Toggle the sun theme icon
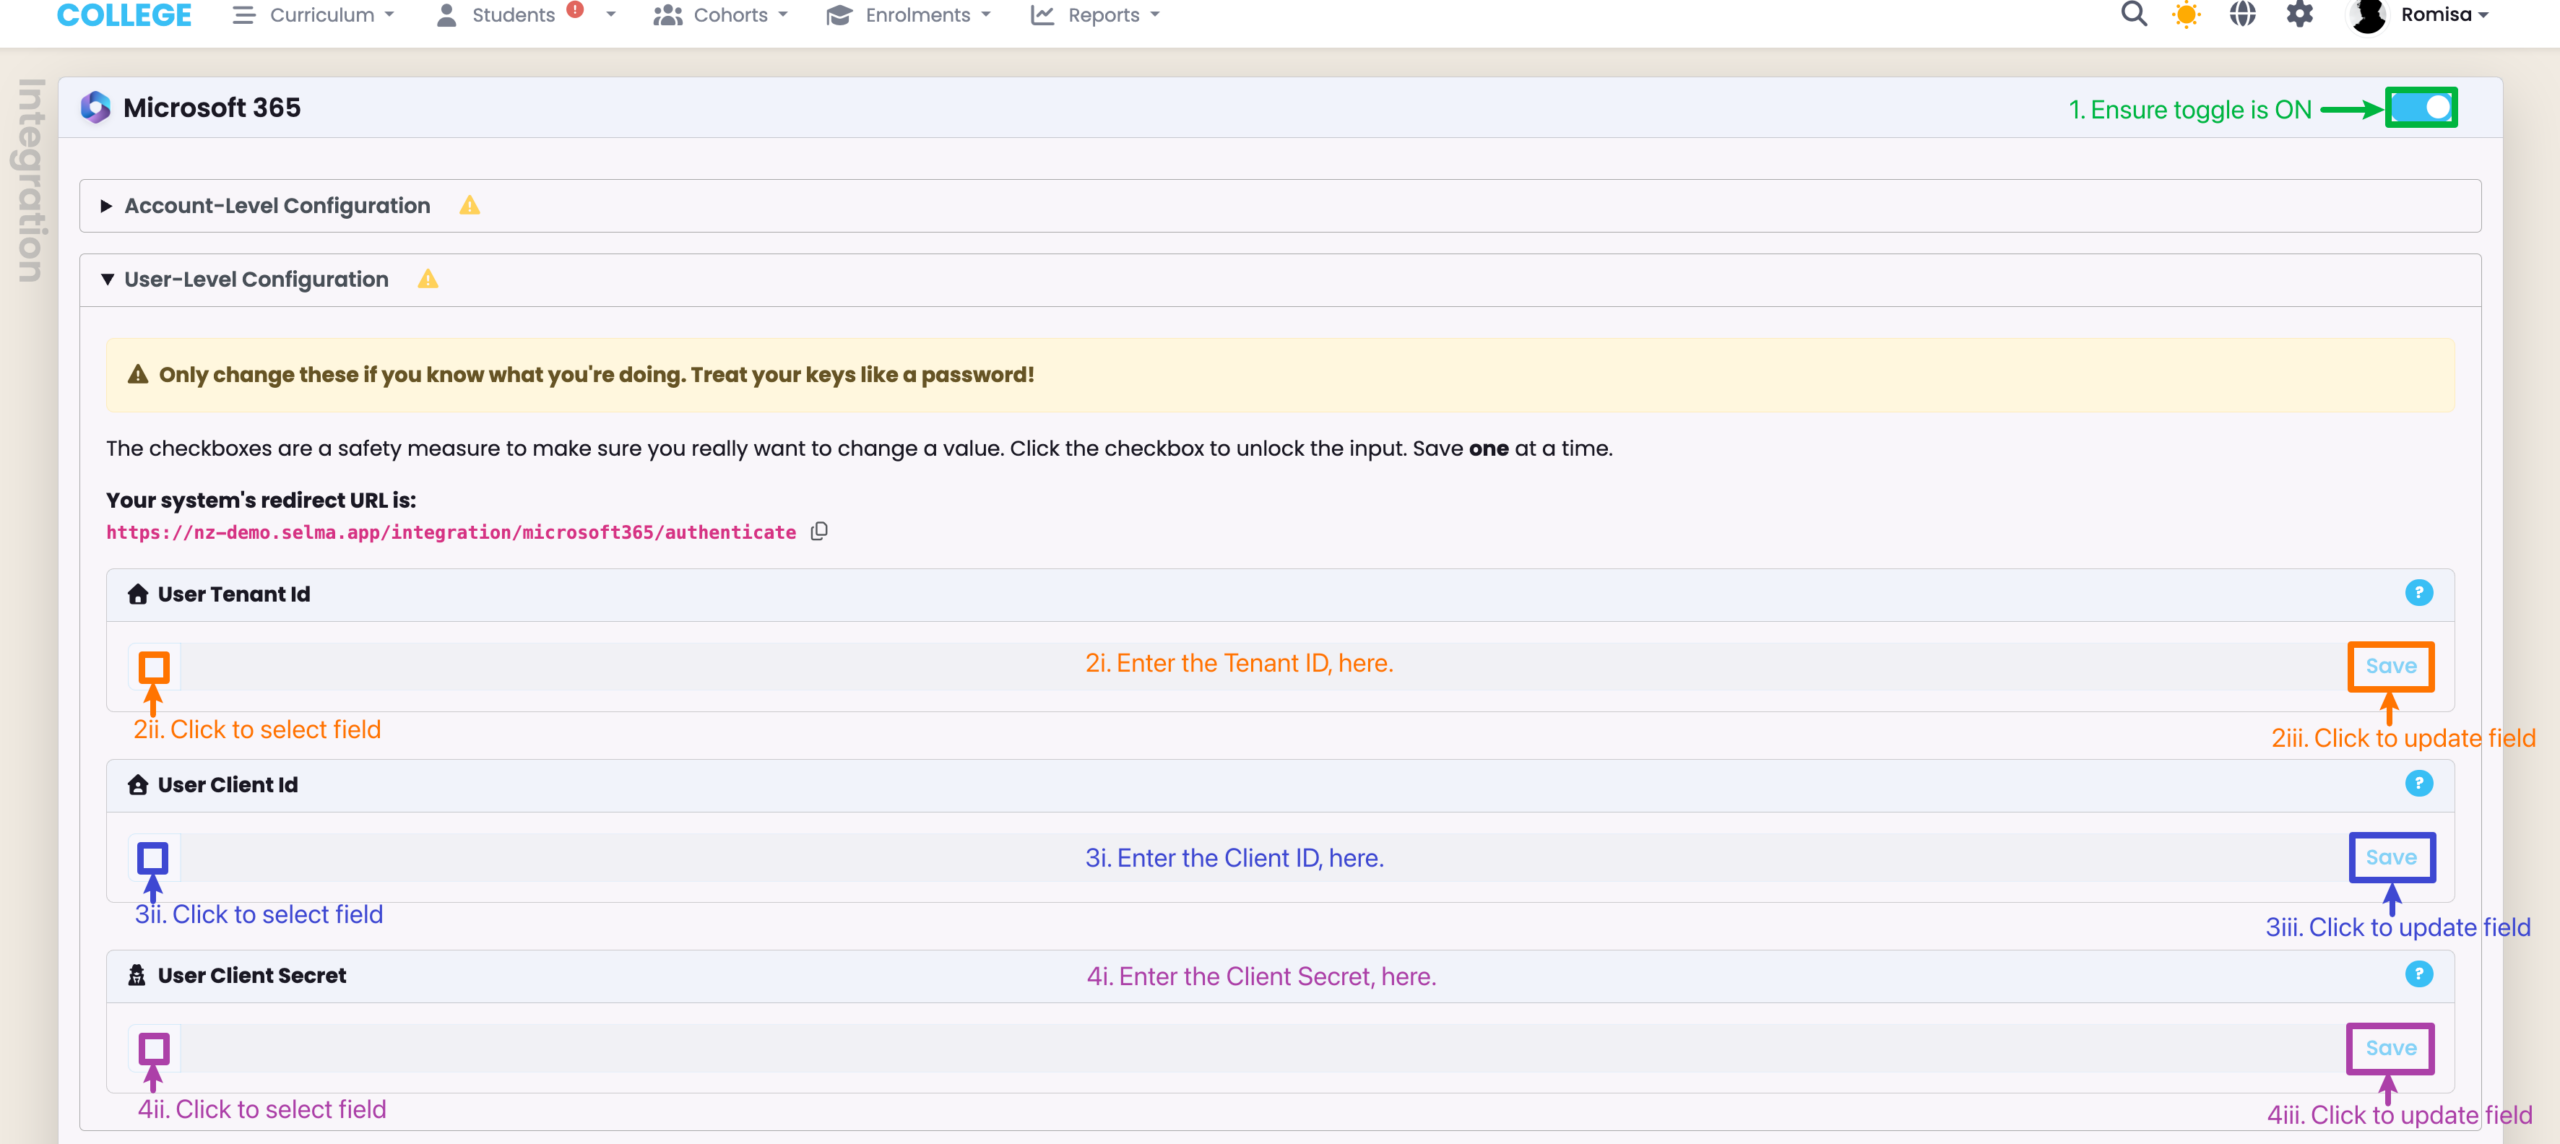This screenshot has height=1144, width=2560. (x=2187, y=15)
